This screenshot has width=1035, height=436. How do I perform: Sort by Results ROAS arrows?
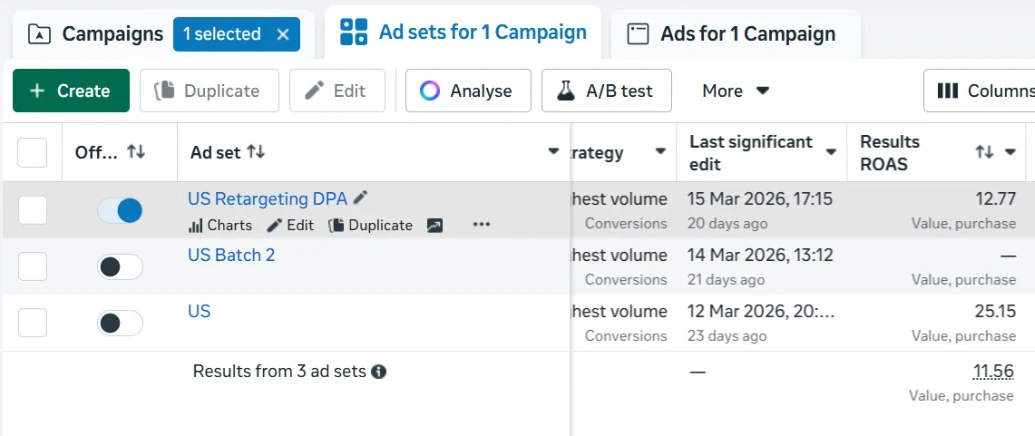tap(984, 152)
